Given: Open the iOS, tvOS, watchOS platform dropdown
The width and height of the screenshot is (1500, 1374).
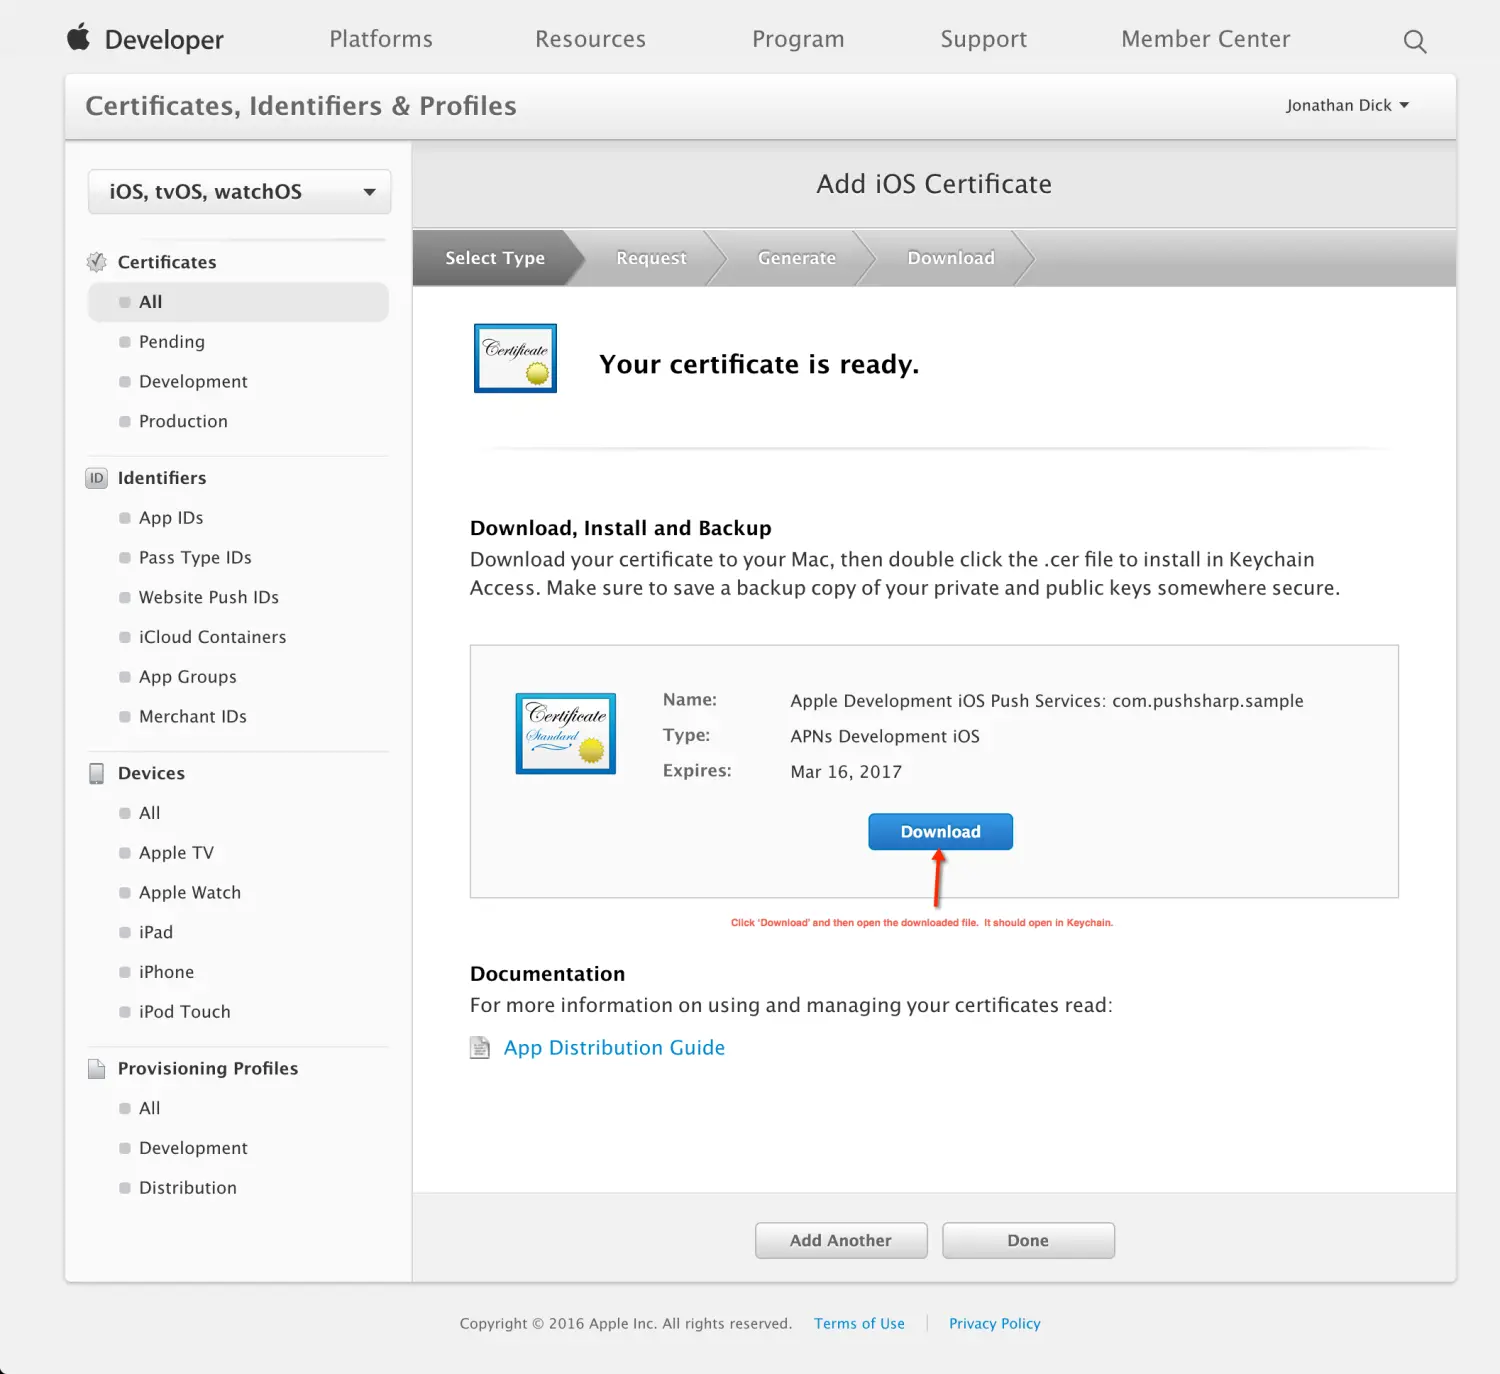Looking at the screenshot, I should coord(239,191).
